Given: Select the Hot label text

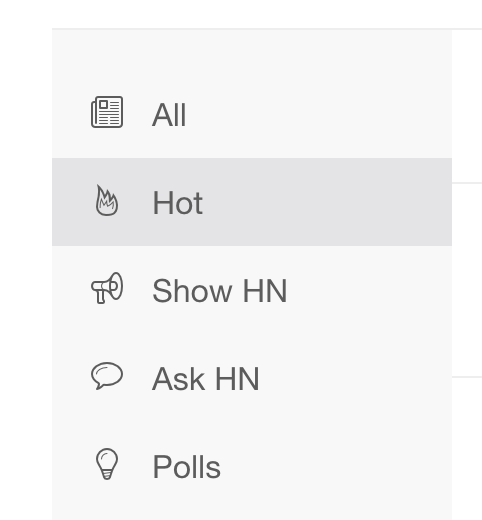Looking at the screenshot, I should click(177, 203).
